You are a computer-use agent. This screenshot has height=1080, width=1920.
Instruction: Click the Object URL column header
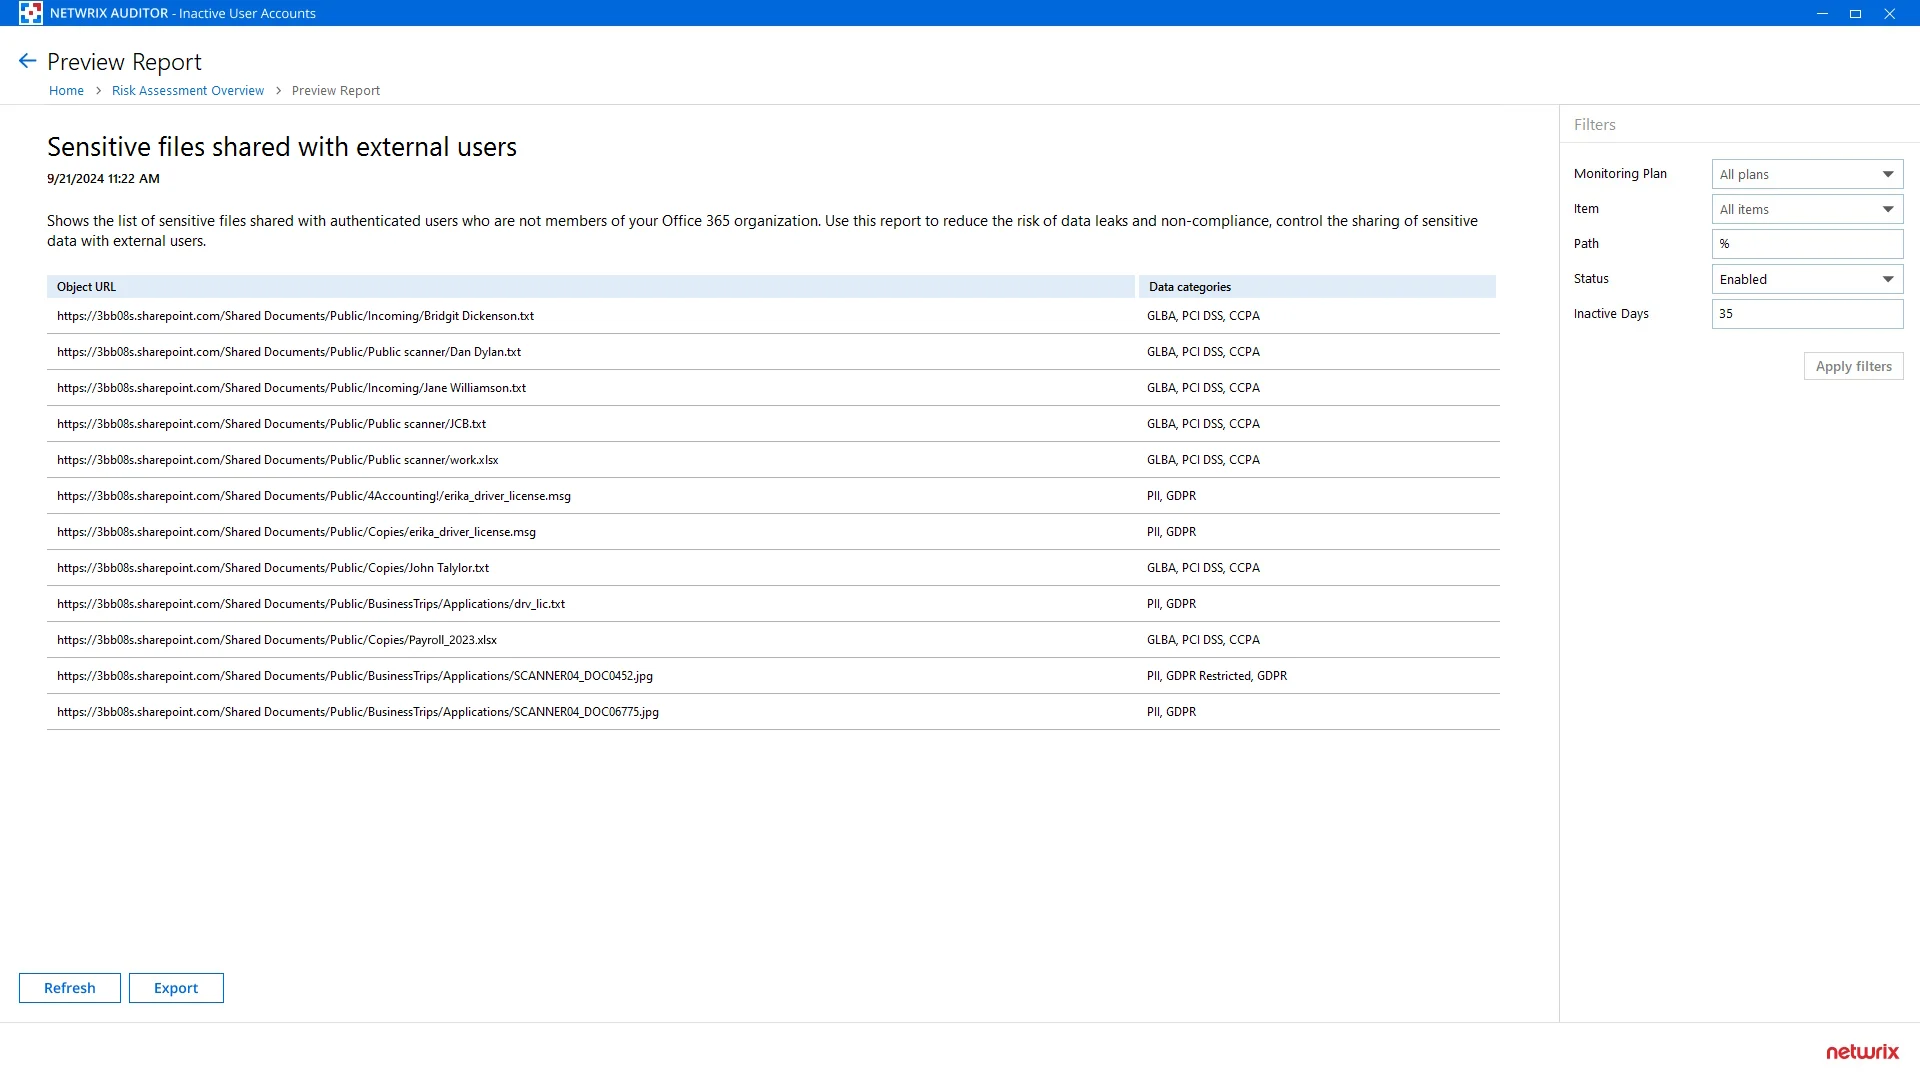(x=590, y=287)
